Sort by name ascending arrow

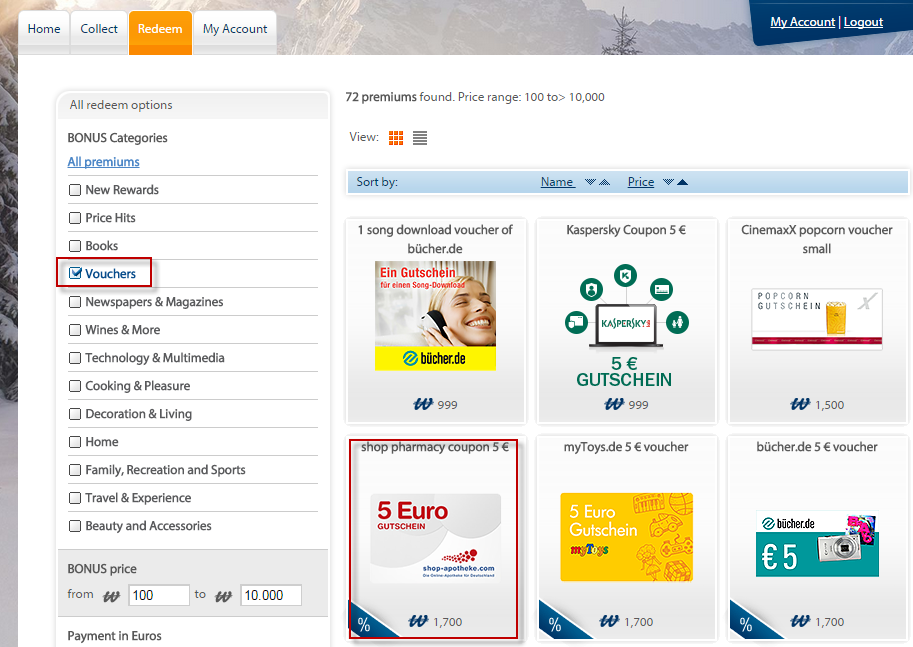604,182
